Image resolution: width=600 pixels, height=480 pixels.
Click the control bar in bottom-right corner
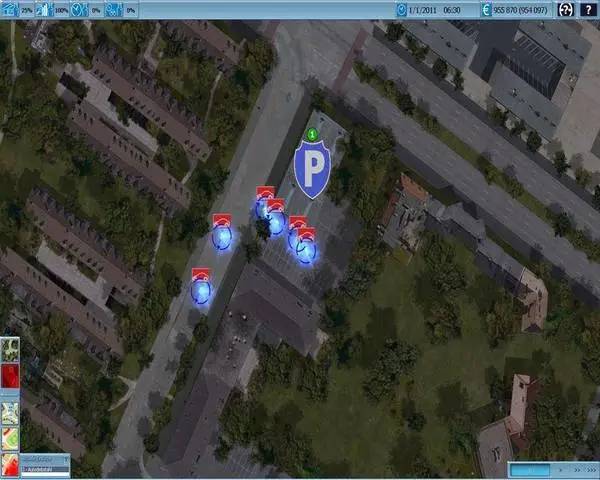tap(552, 468)
